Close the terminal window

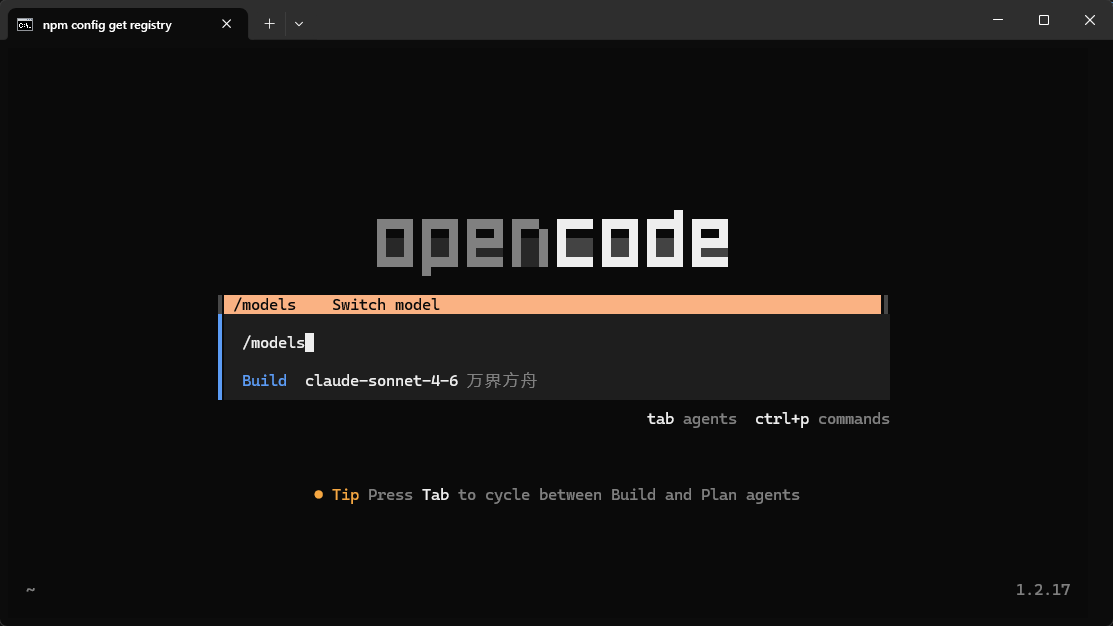coord(1090,20)
